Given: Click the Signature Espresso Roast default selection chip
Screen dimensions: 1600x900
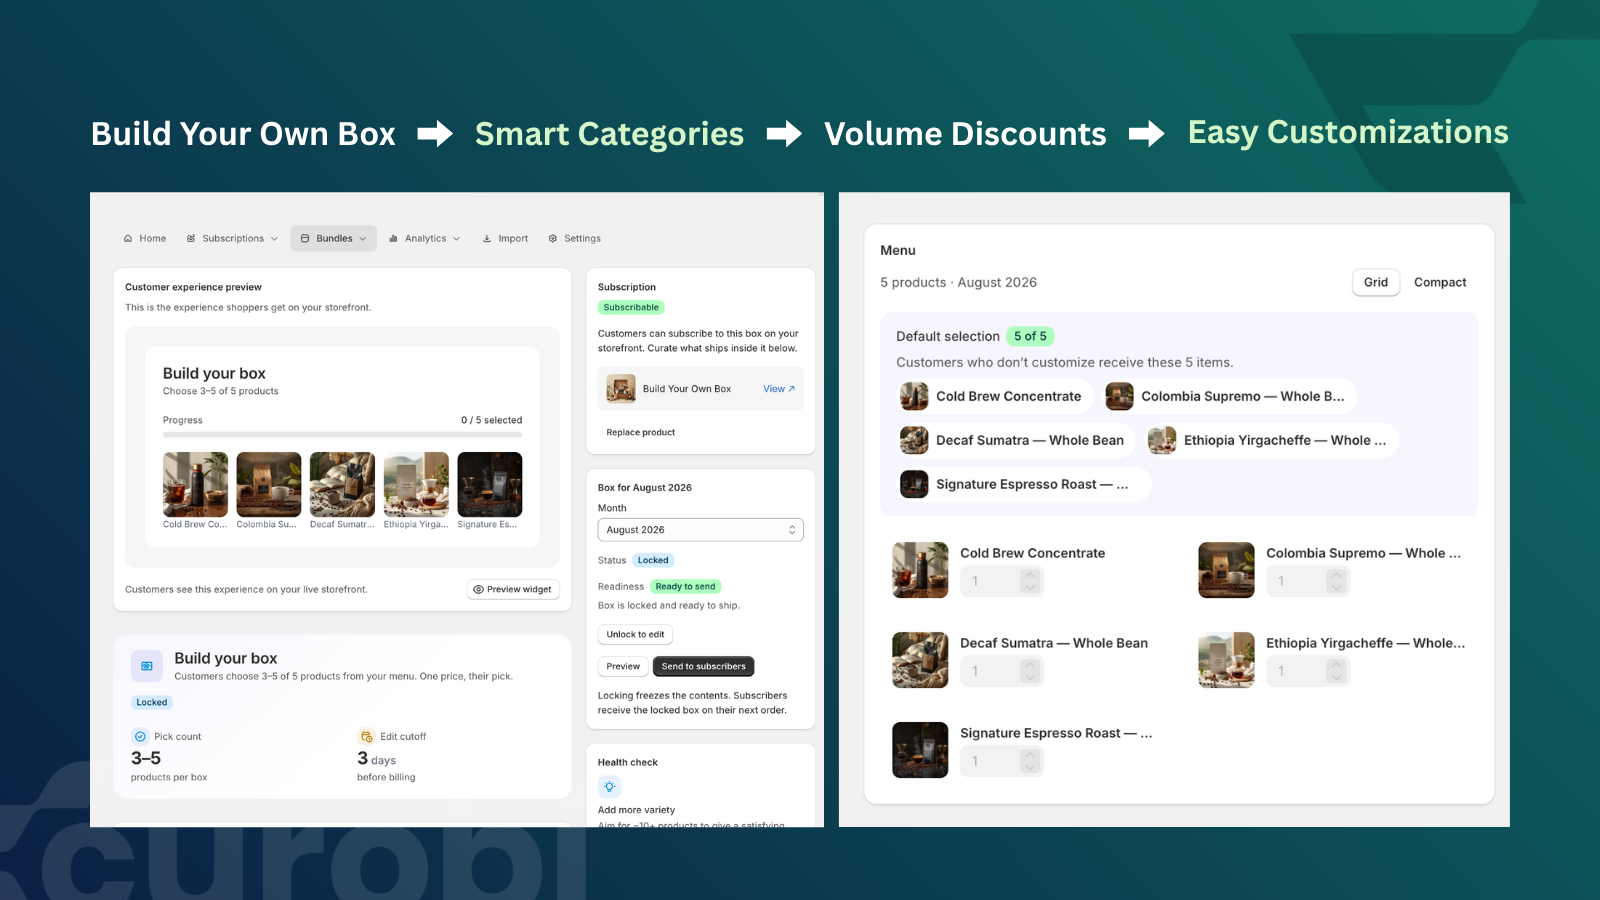Looking at the screenshot, I should 1024,485.
